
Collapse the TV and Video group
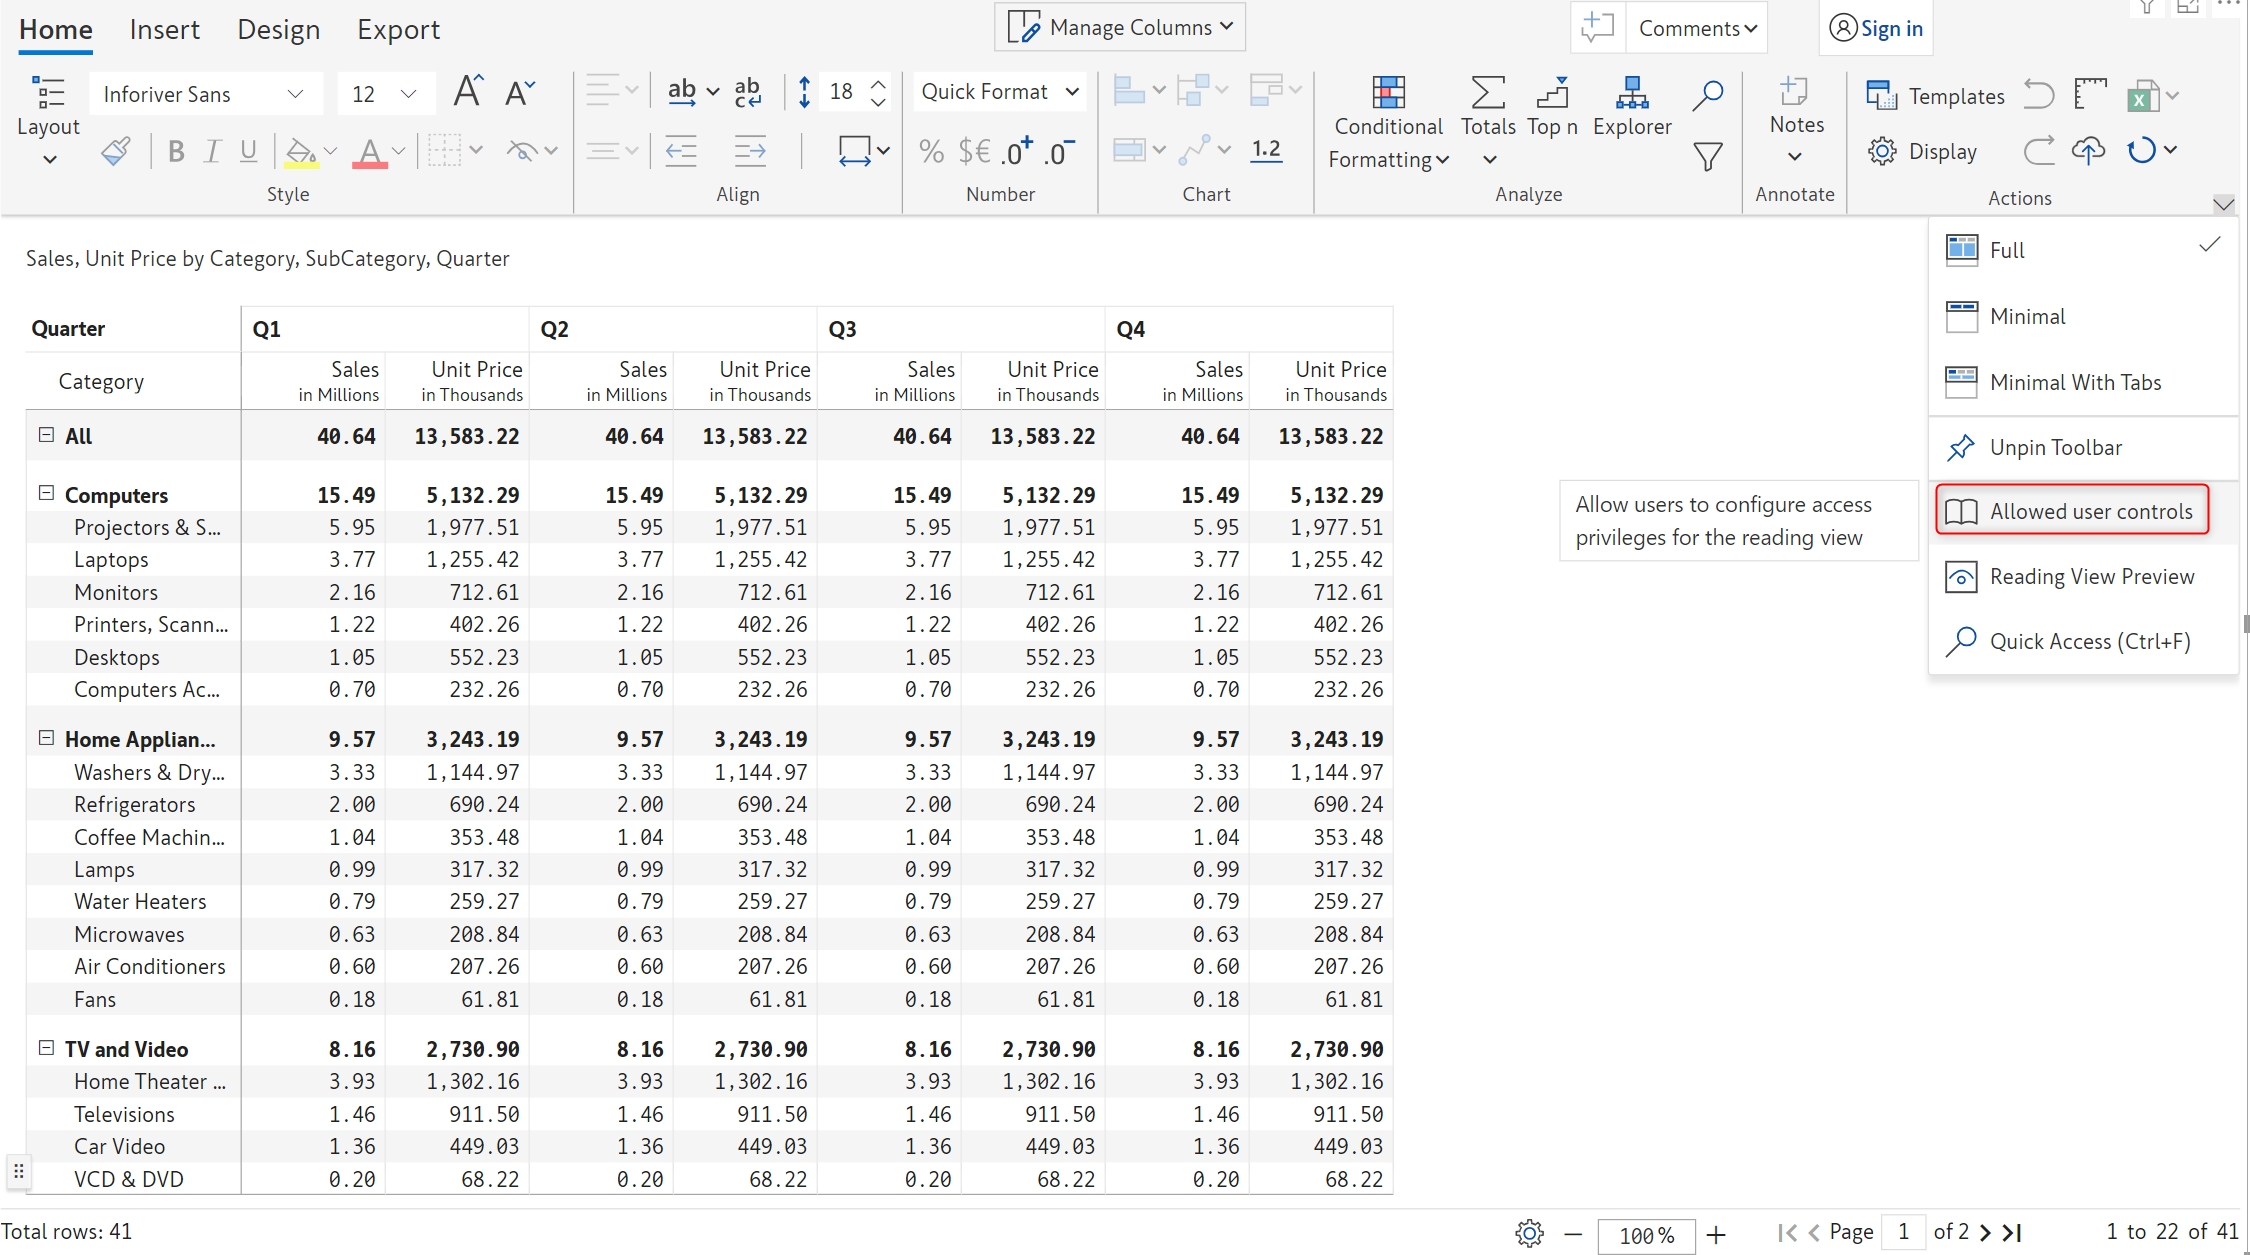(x=46, y=1047)
